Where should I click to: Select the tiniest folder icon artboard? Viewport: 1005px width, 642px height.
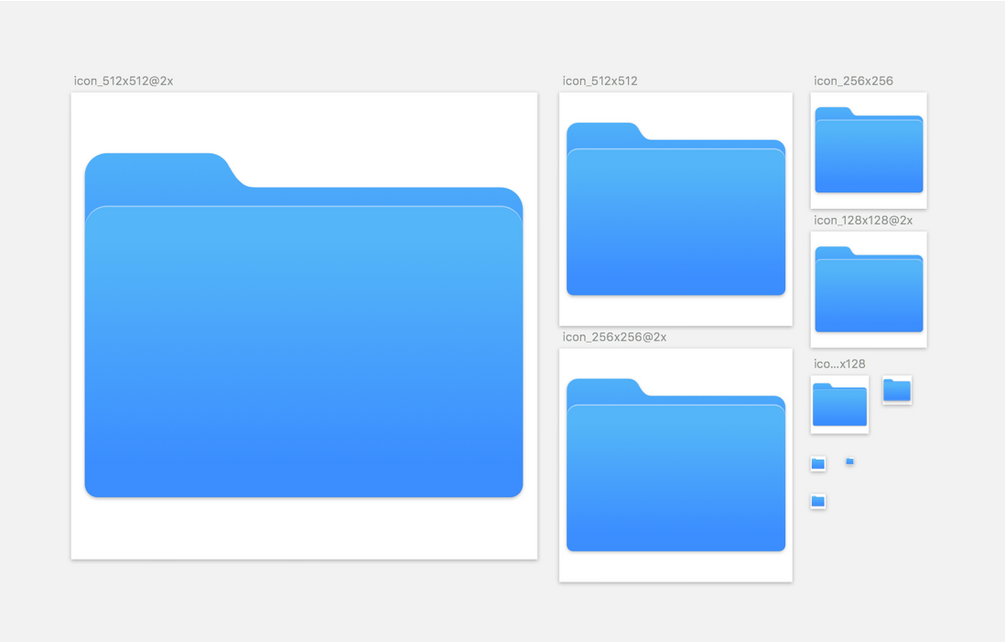point(850,461)
